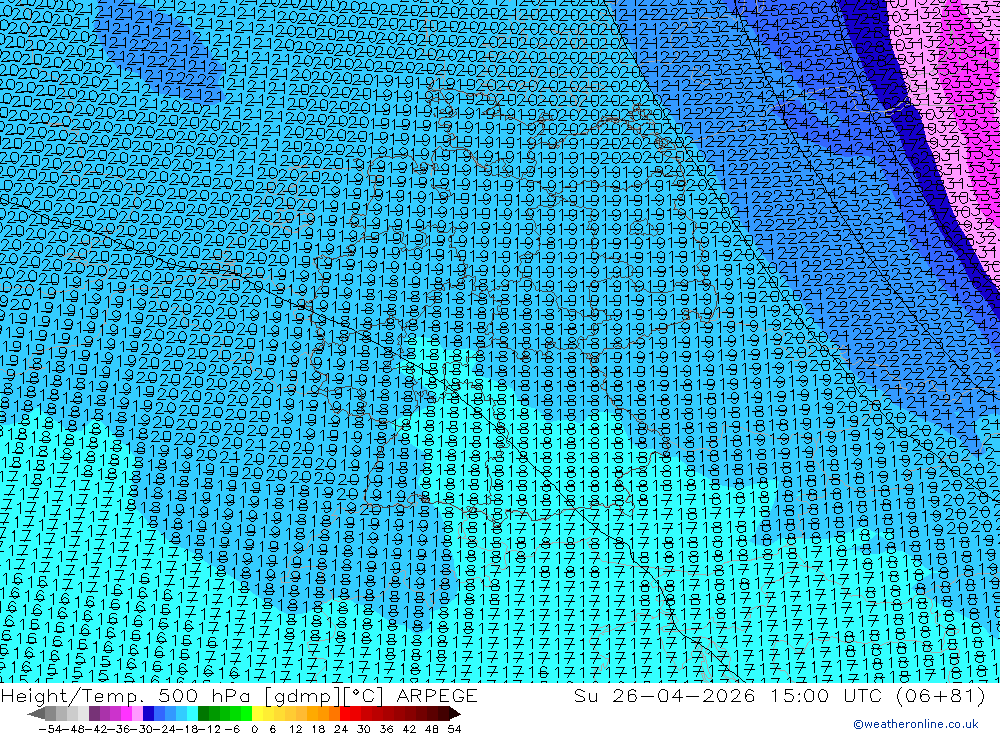
Task: Pick the dark green legend swatch
Action: [203, 714]
